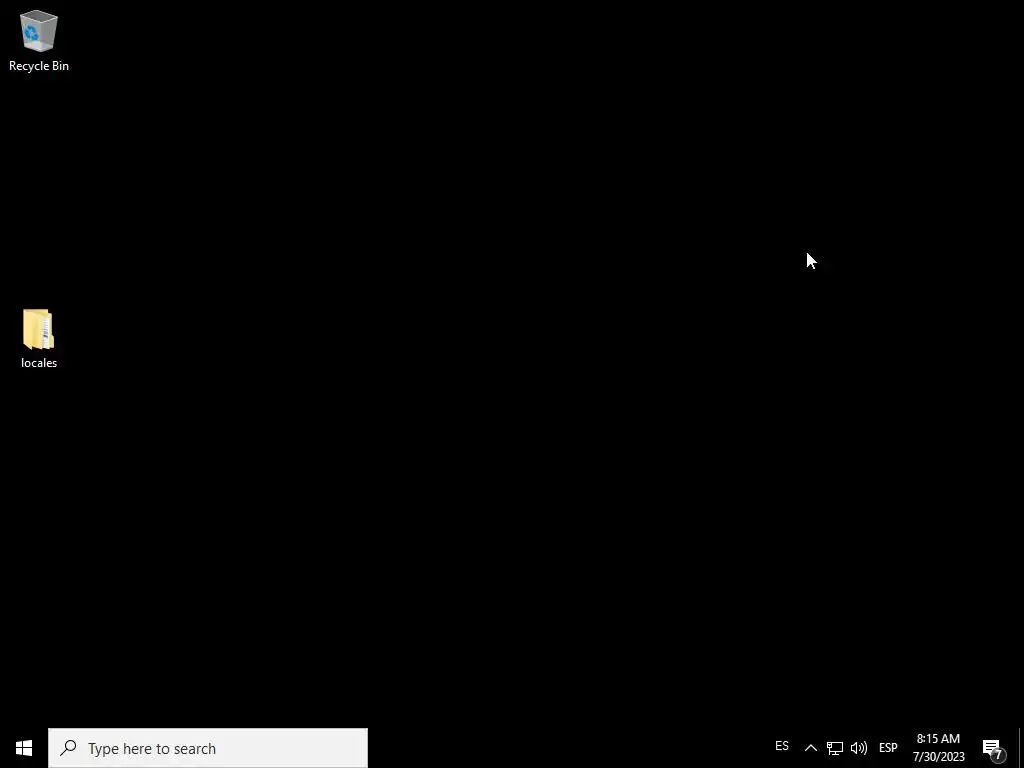Open the clock showing 8:15 AM

938,748
